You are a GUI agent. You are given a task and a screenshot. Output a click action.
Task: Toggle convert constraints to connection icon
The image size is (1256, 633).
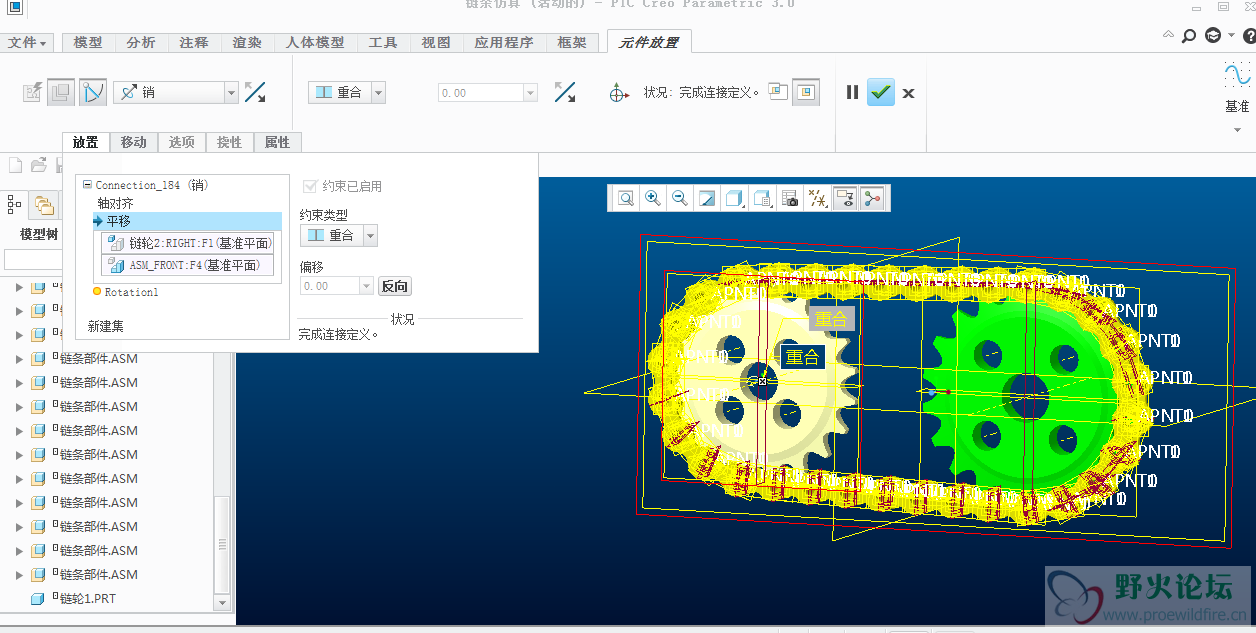93,92
